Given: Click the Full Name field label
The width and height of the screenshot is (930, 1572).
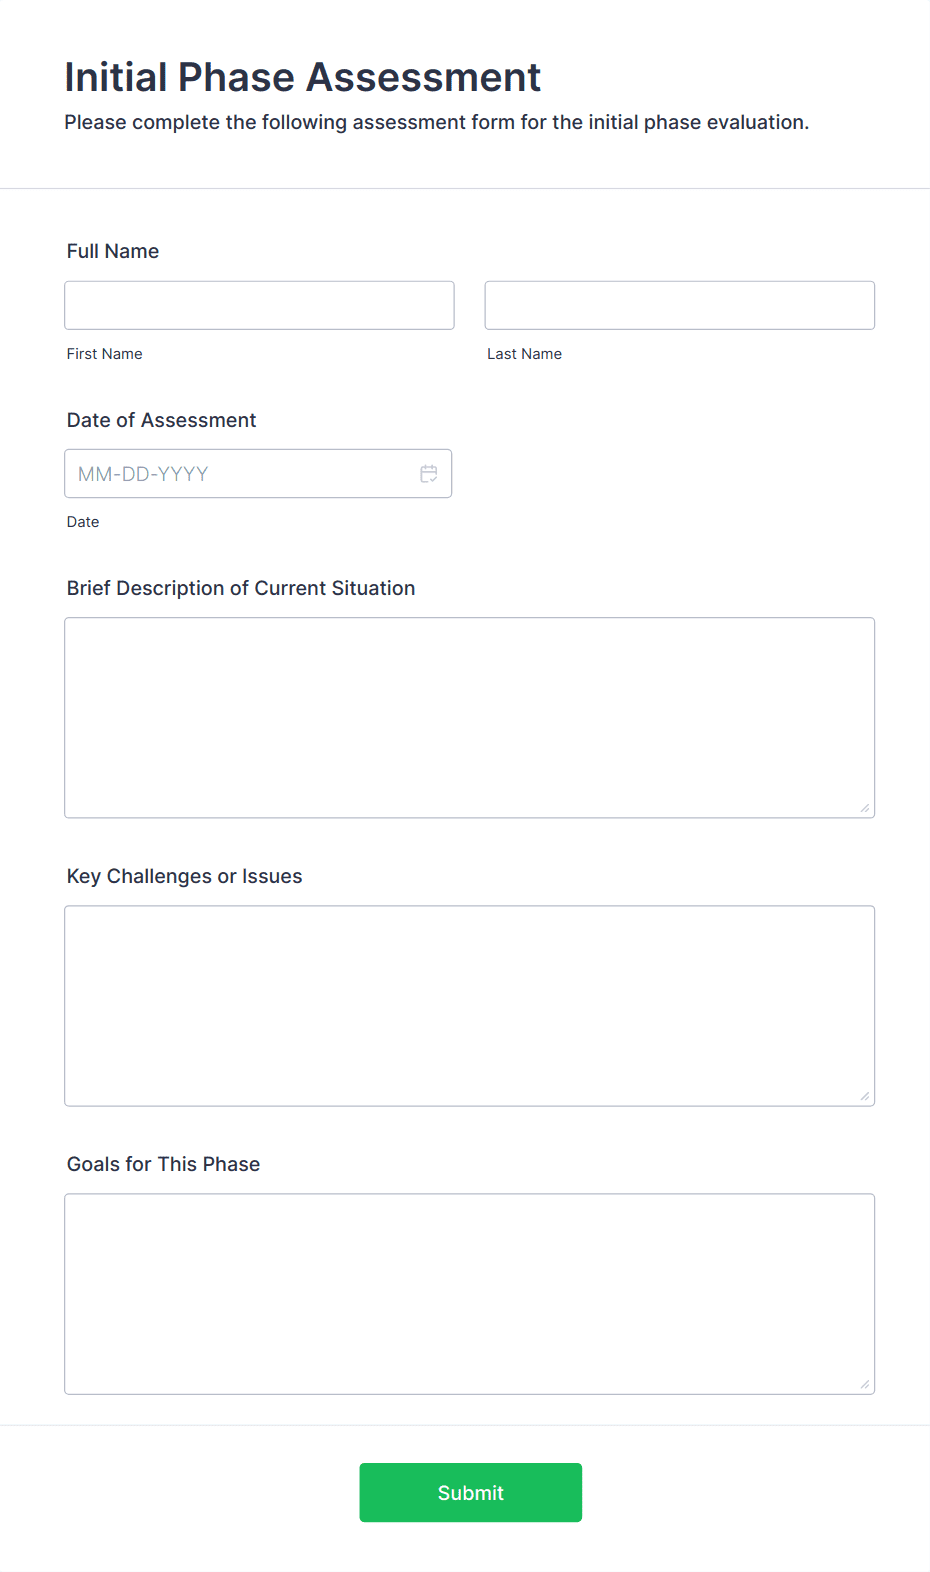Looking at the screenshot, I should point(112,251).
